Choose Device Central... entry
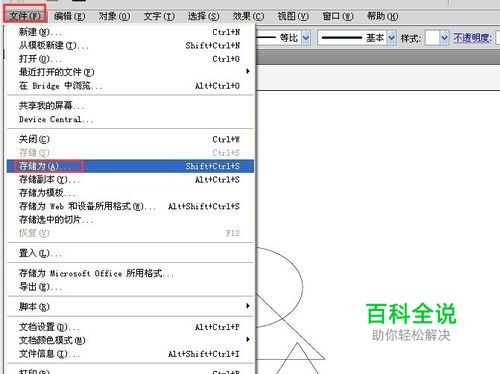 click(130, 119)
